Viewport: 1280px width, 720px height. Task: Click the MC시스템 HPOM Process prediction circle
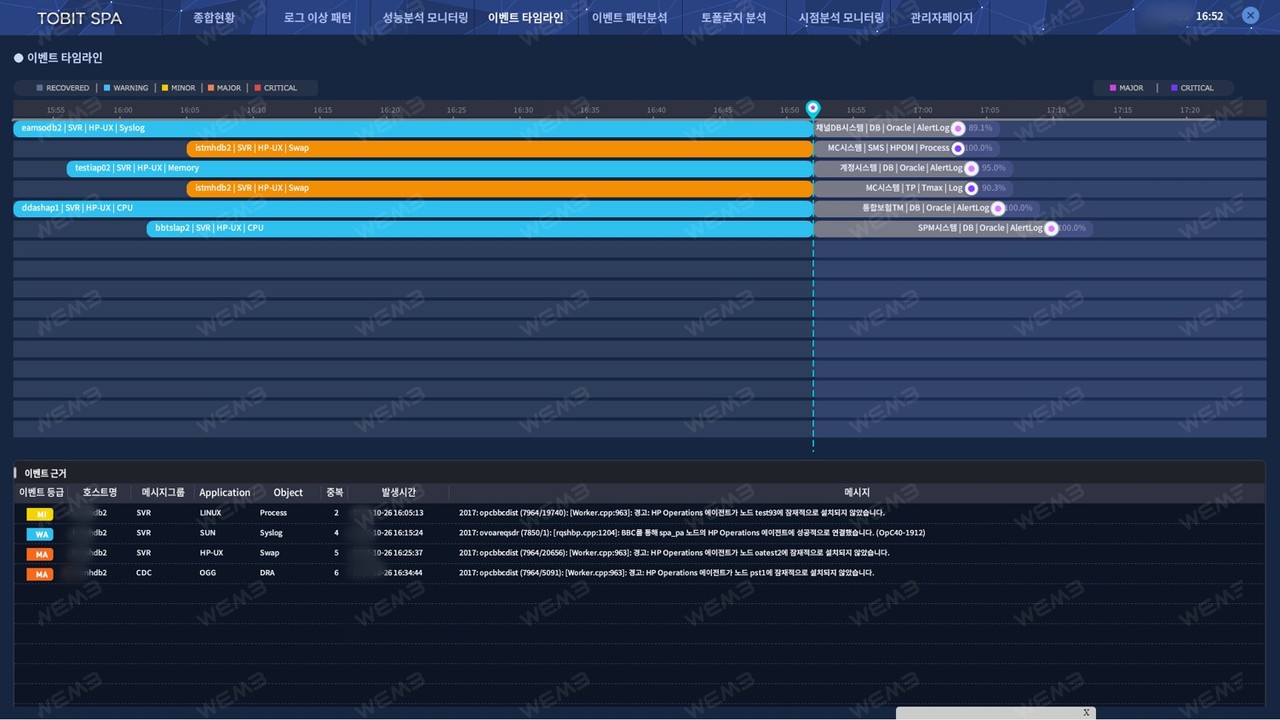pos(958,148)
